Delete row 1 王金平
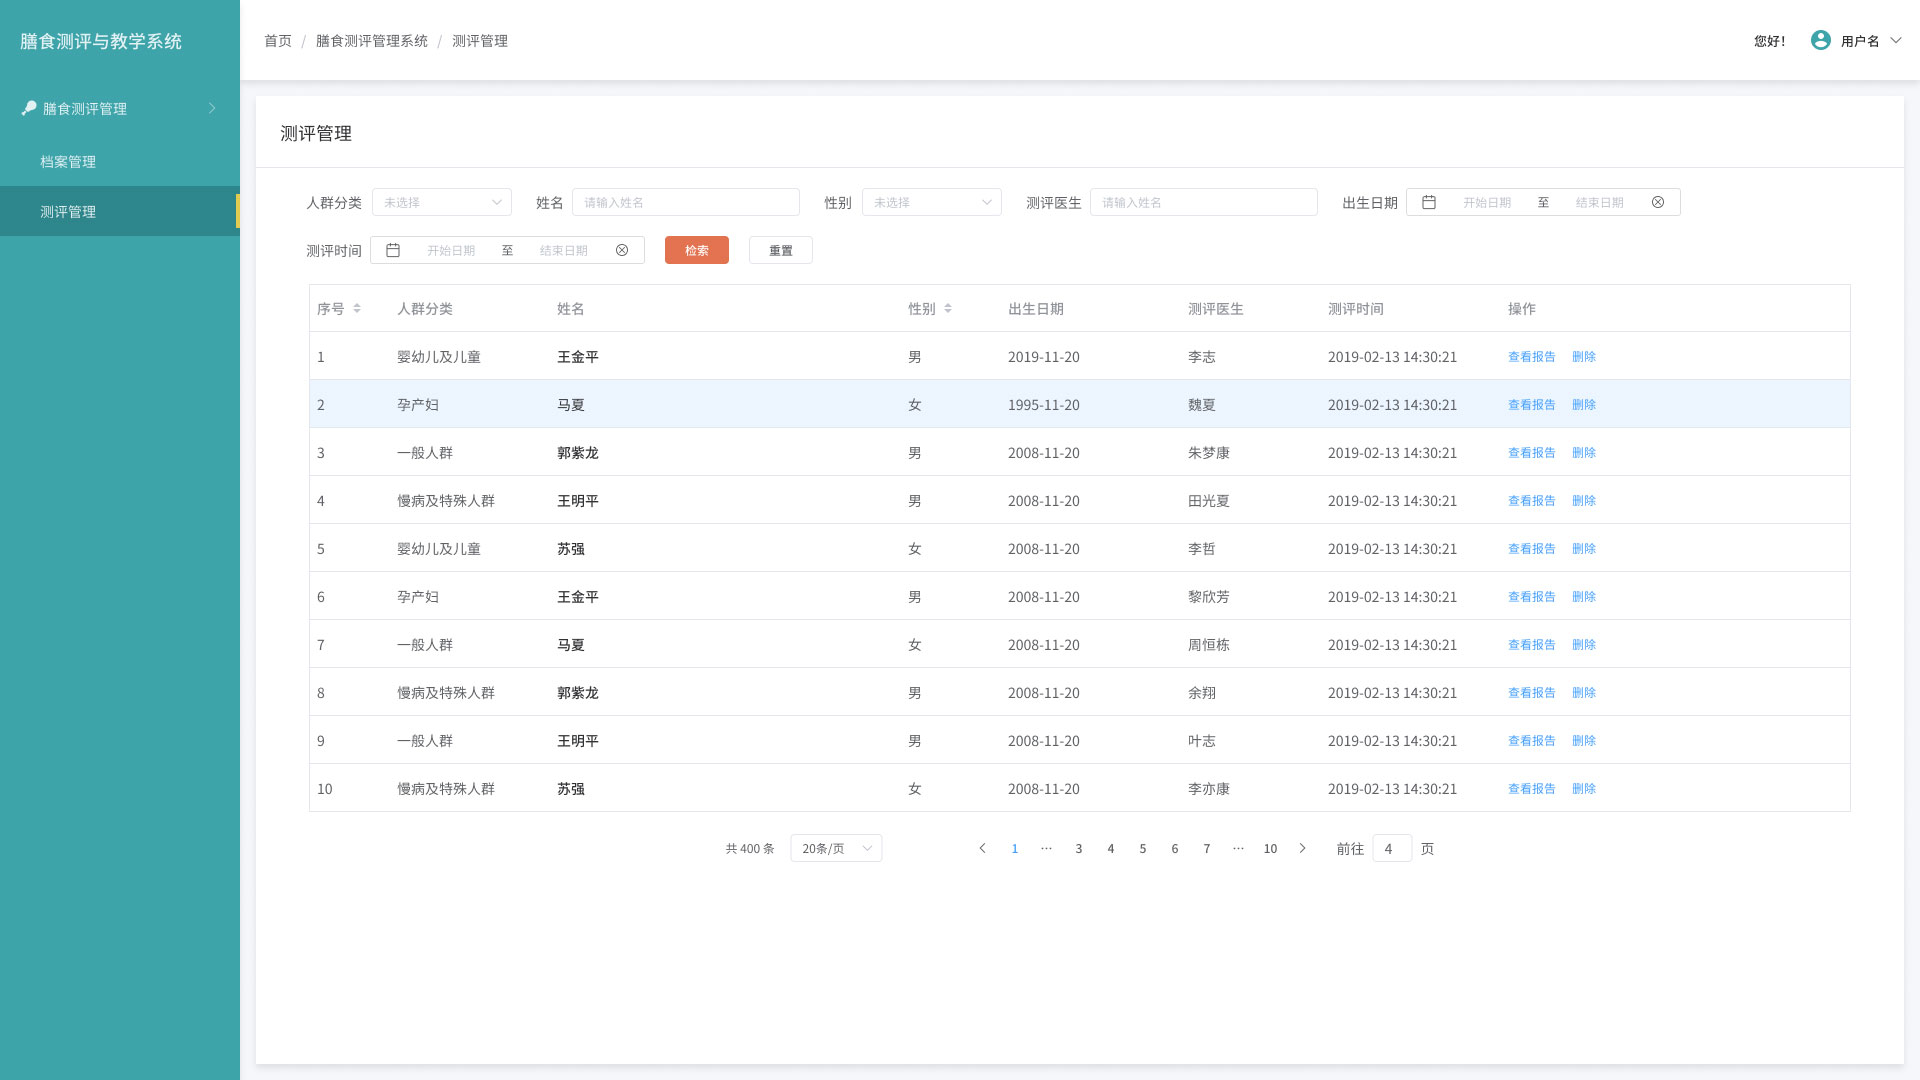 coord(1584,357)
